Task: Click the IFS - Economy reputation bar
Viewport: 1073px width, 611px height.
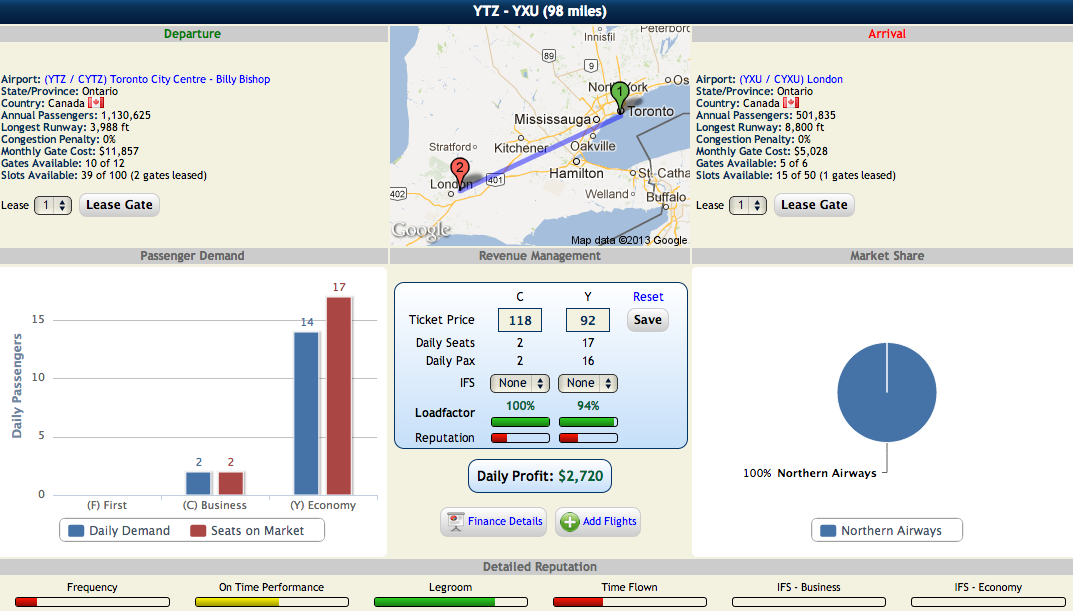Action: tap(987, 602)
